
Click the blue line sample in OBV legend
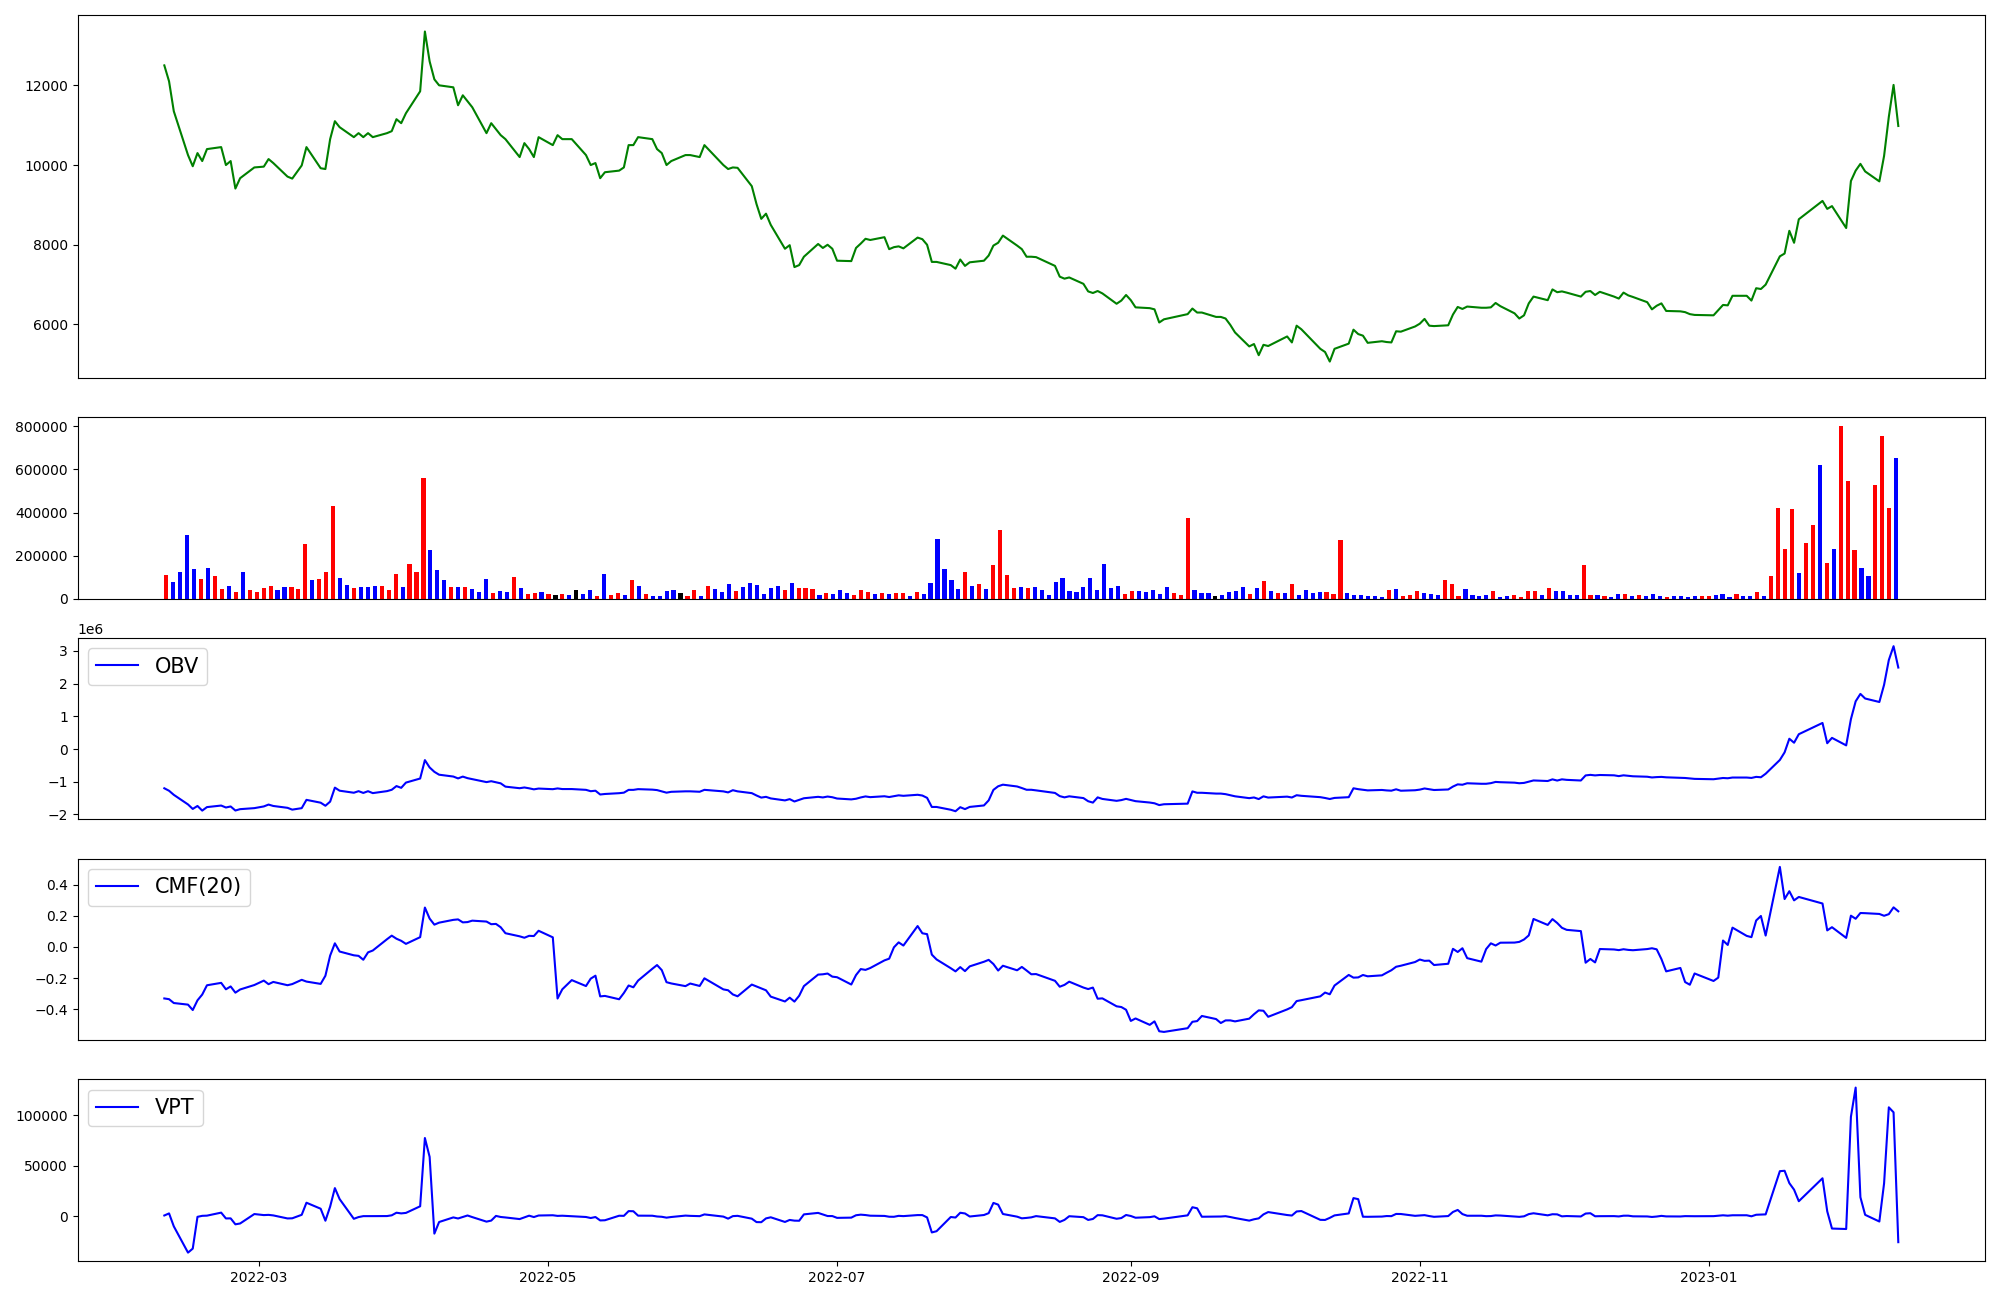pos(117,666)
